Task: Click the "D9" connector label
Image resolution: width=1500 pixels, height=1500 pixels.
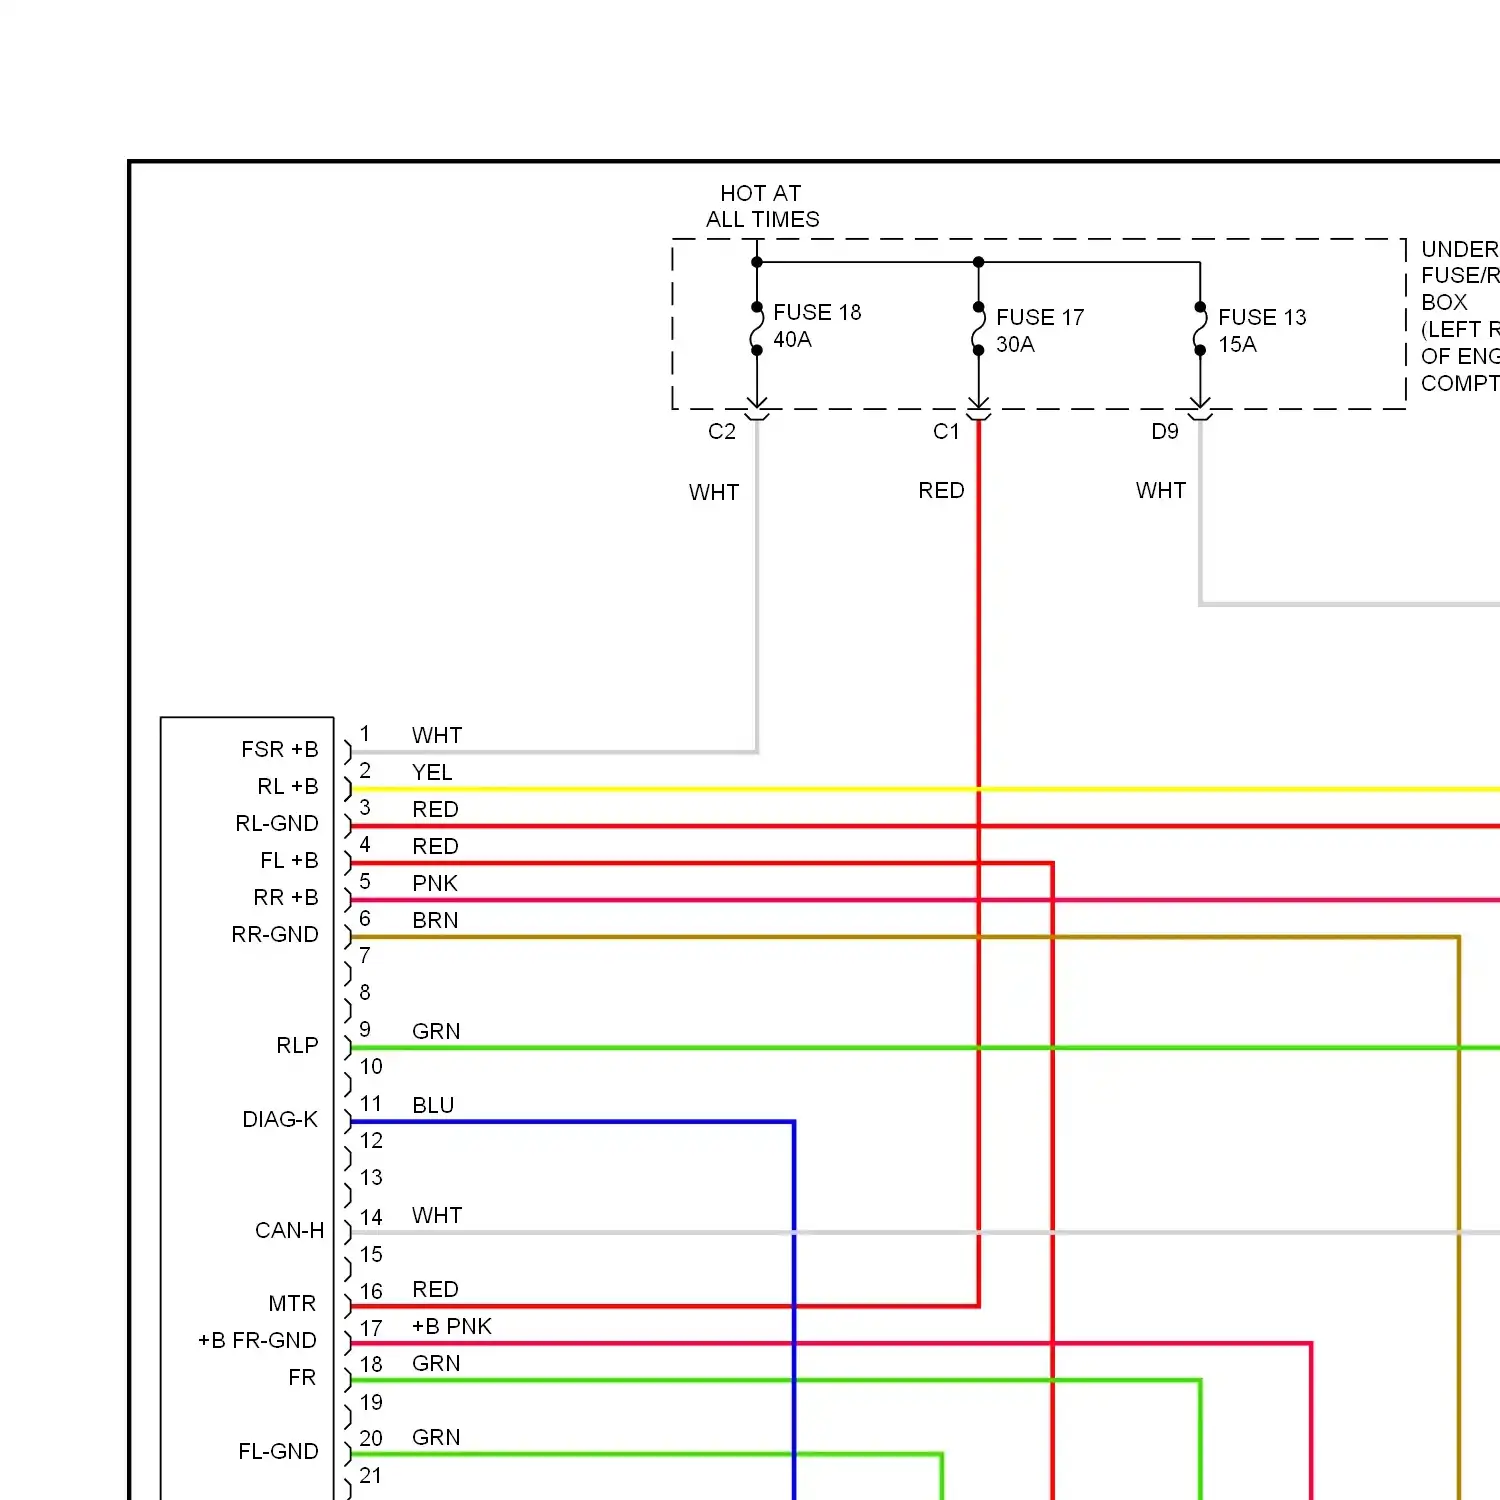Action: point(1165,431)
